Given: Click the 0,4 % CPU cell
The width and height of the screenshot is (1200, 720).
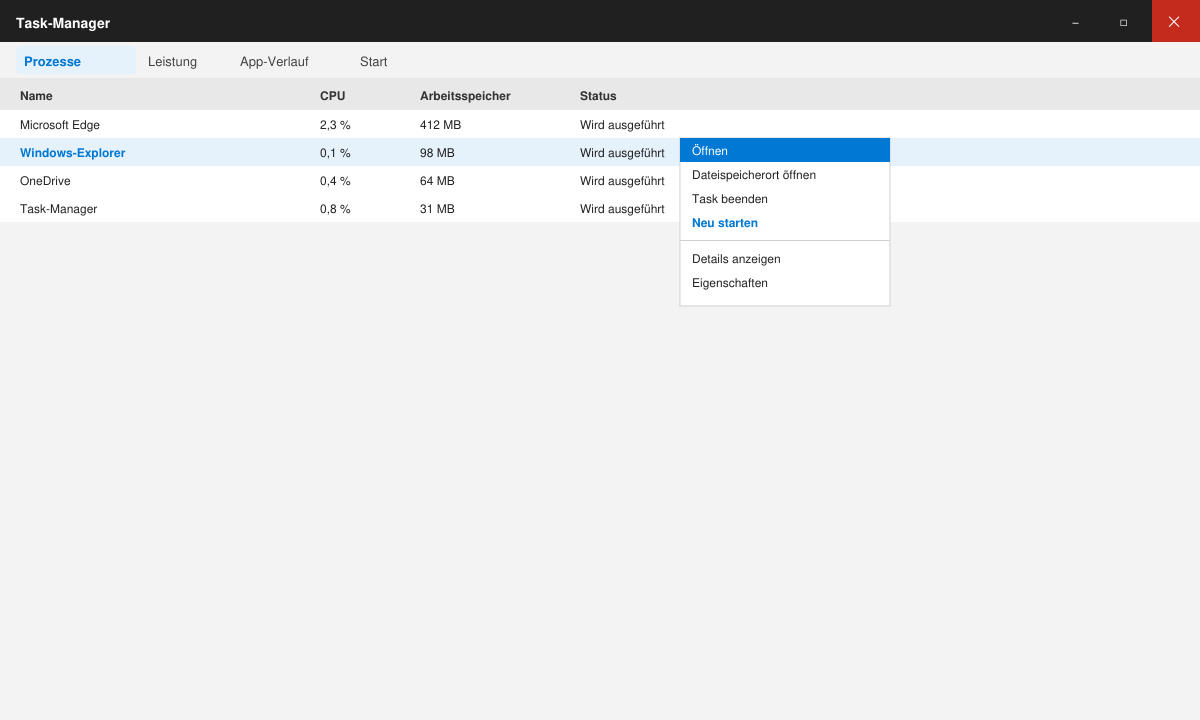Looking at the screenshot, I should (335, 181).
